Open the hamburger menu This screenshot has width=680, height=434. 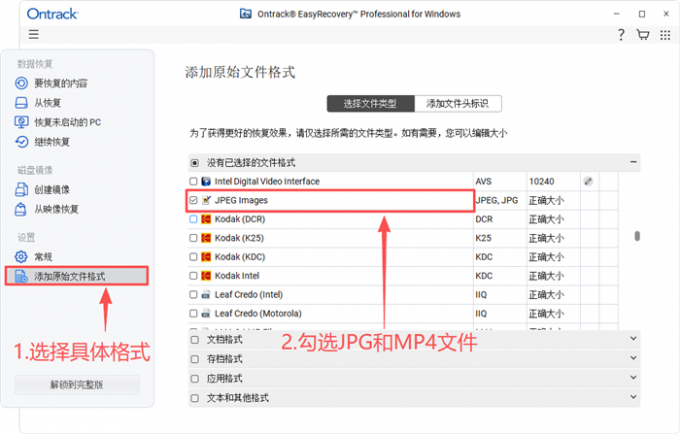(33, 34)
